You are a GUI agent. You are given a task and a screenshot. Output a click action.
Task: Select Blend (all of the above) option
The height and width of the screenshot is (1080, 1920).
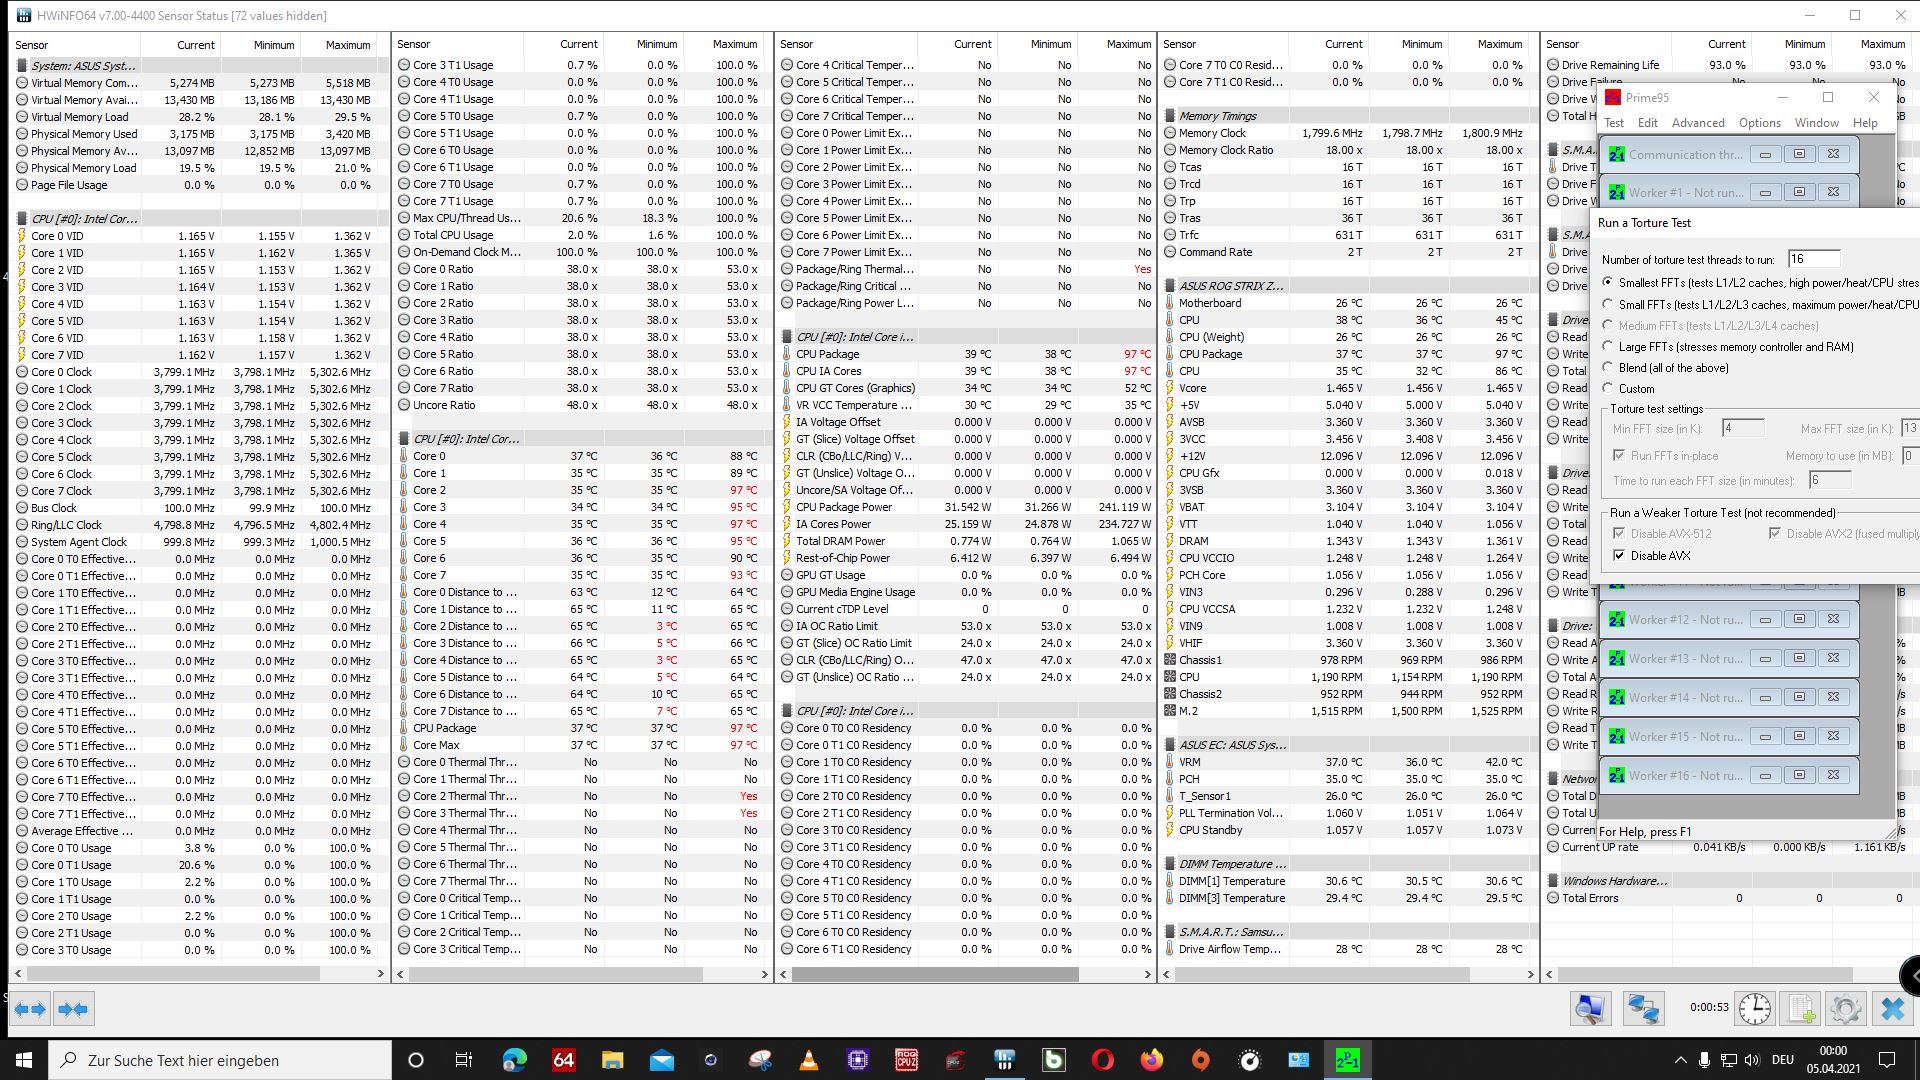1608,368
